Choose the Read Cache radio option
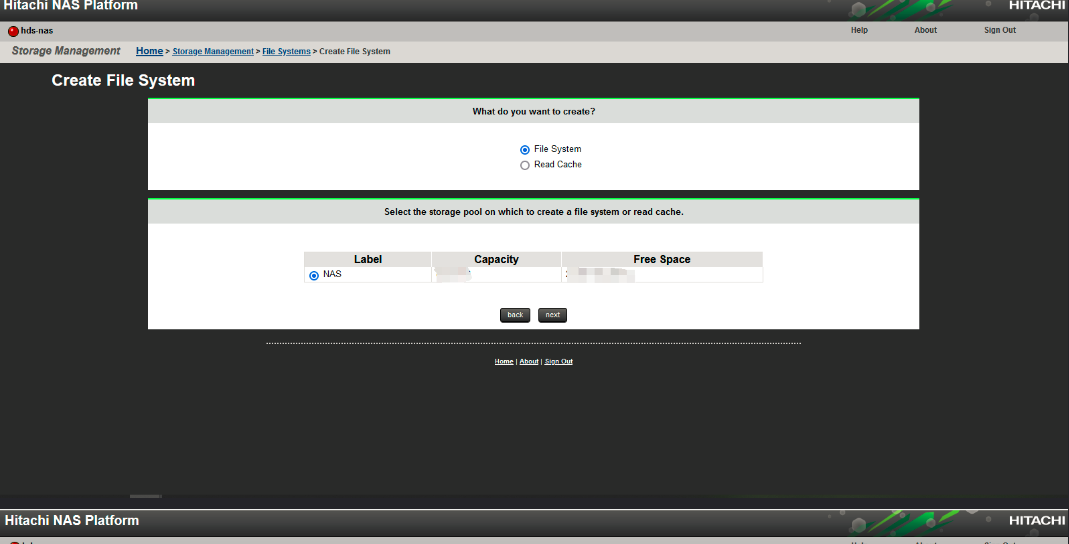 [x=524, y=165]
